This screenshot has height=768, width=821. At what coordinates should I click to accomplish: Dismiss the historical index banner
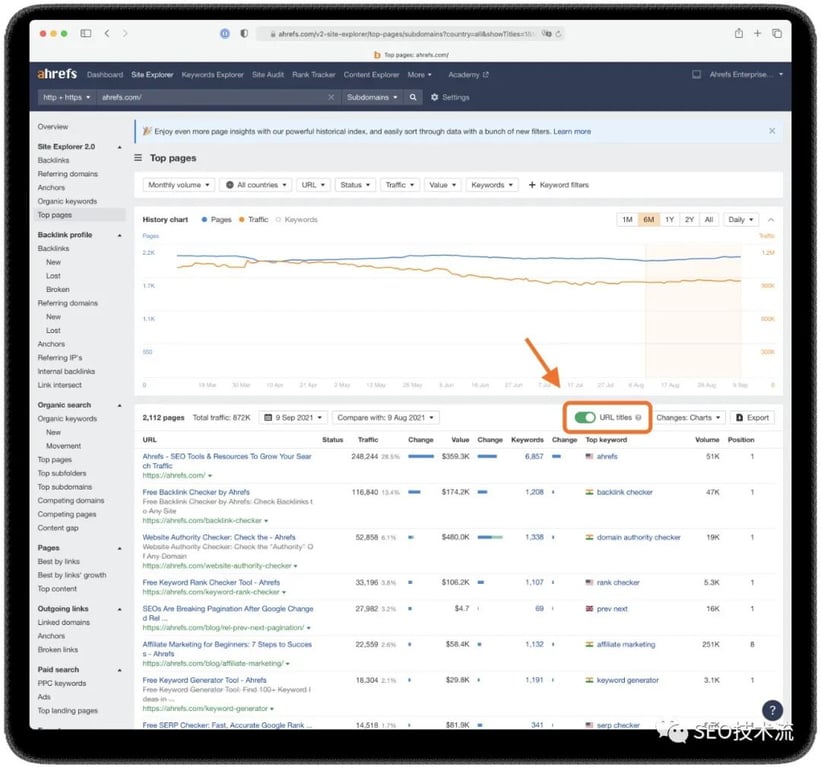(x=771, y=131)
